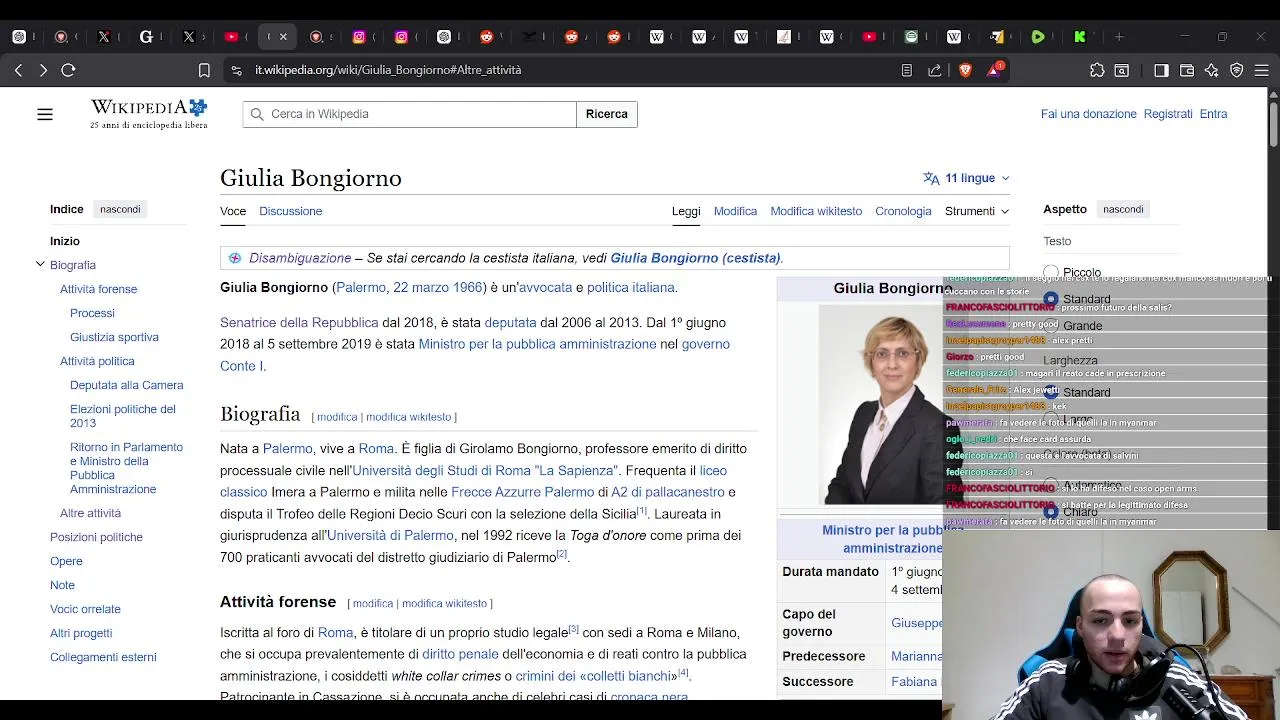Image resolution: width=1280 pixels, height=720 pixels.
Task: Open reader mode icon in address bar
Action: tap(906, 70)
